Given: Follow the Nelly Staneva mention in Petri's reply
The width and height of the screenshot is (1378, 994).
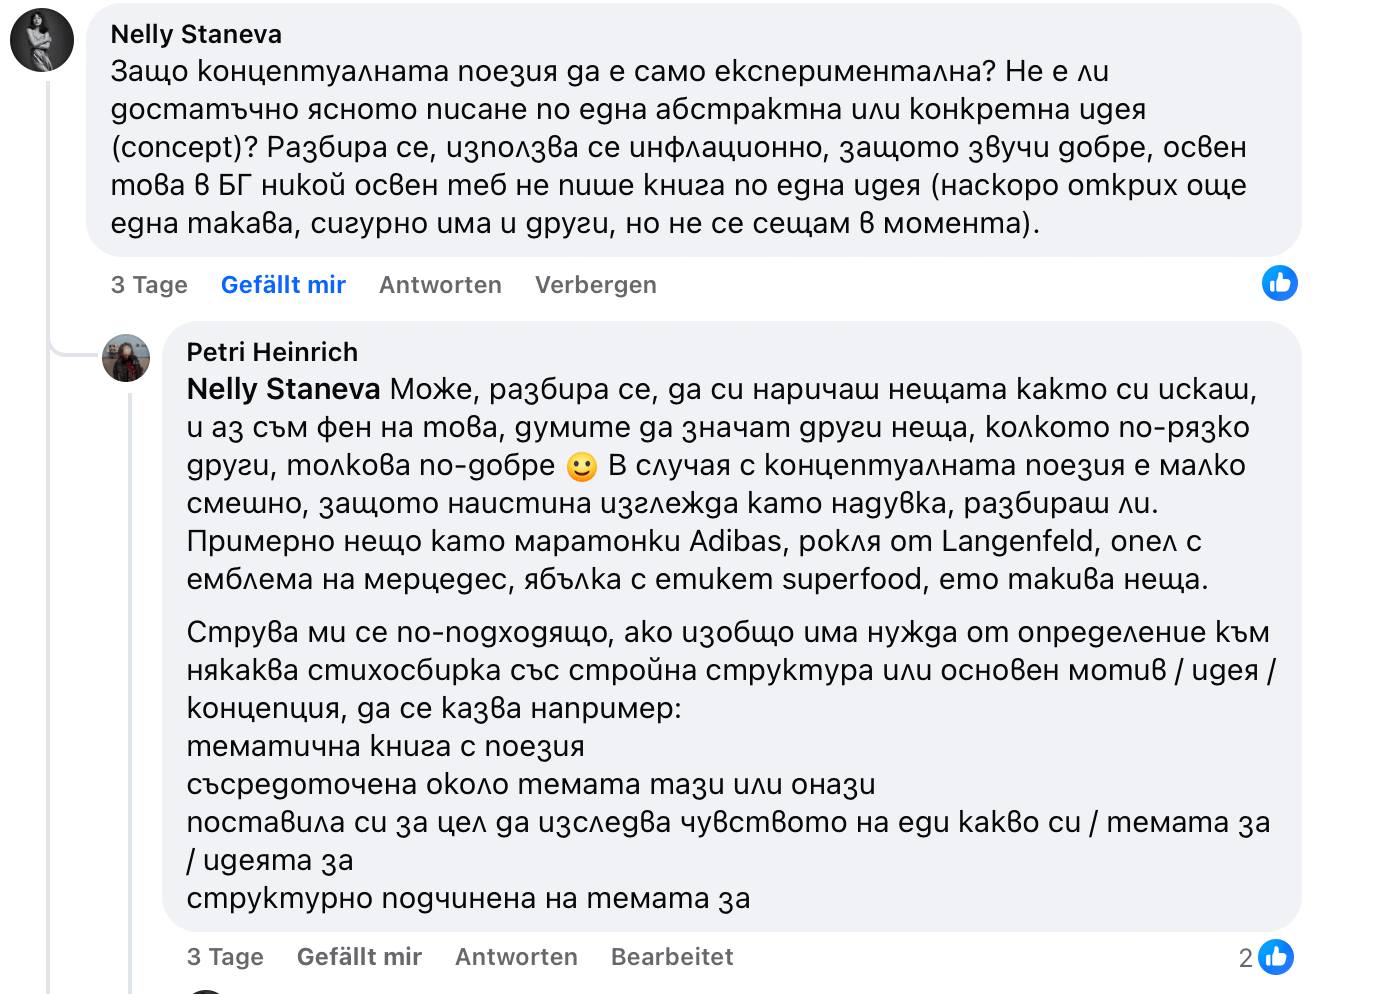Looking at the screenshot, I should point(283,389).
